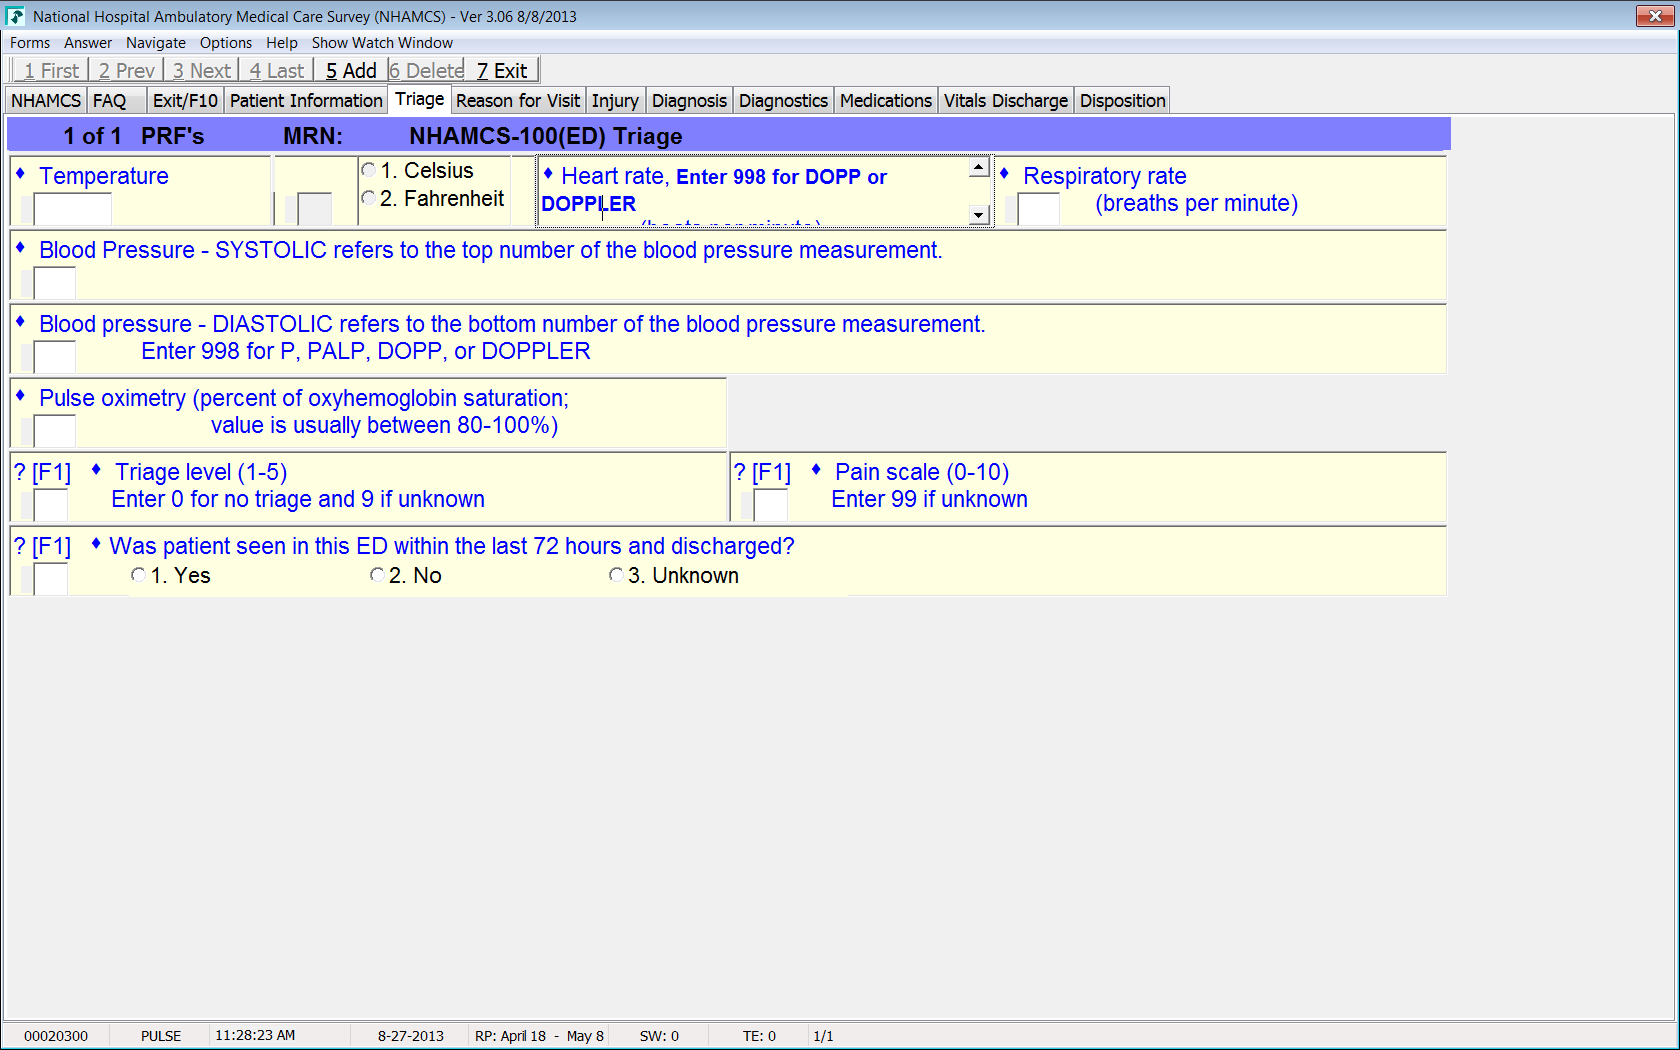
Task: Click the Respiratory rate input field
Action: tap(1038, 209)
